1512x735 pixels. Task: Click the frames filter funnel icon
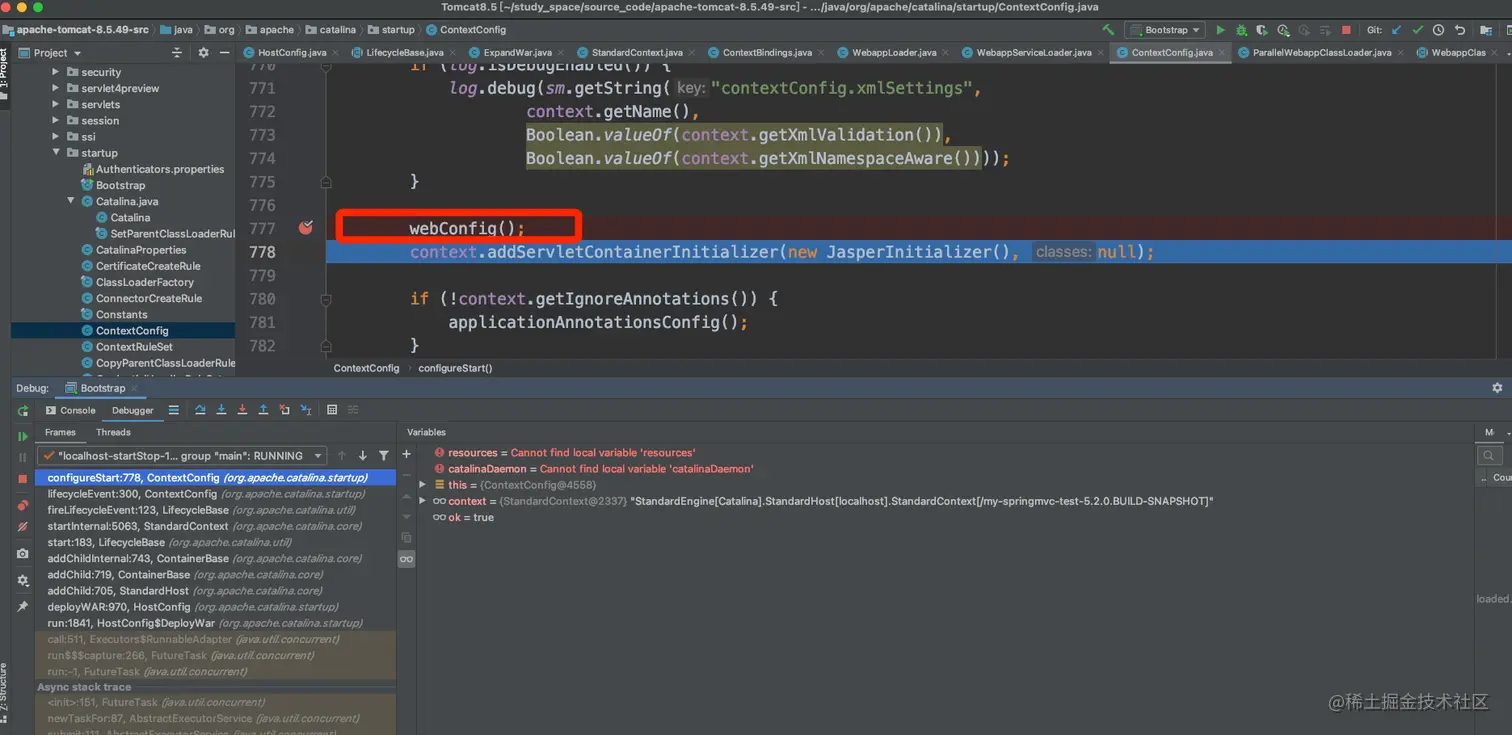383,456
